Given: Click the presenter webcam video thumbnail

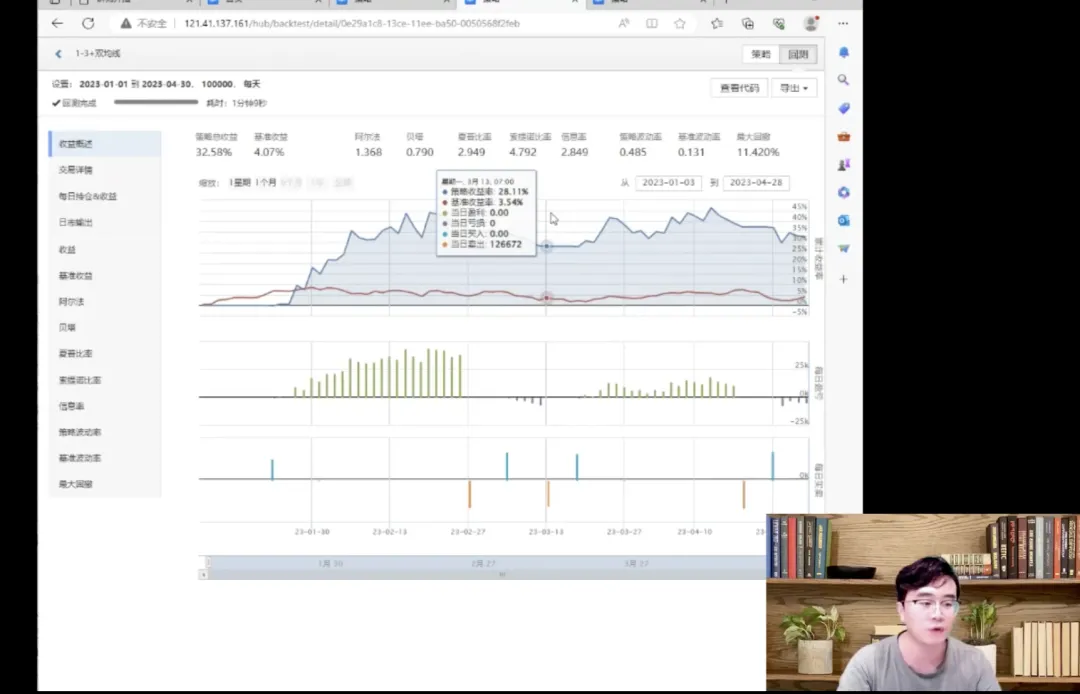Looking at the screenshot, I should (923, 603).
